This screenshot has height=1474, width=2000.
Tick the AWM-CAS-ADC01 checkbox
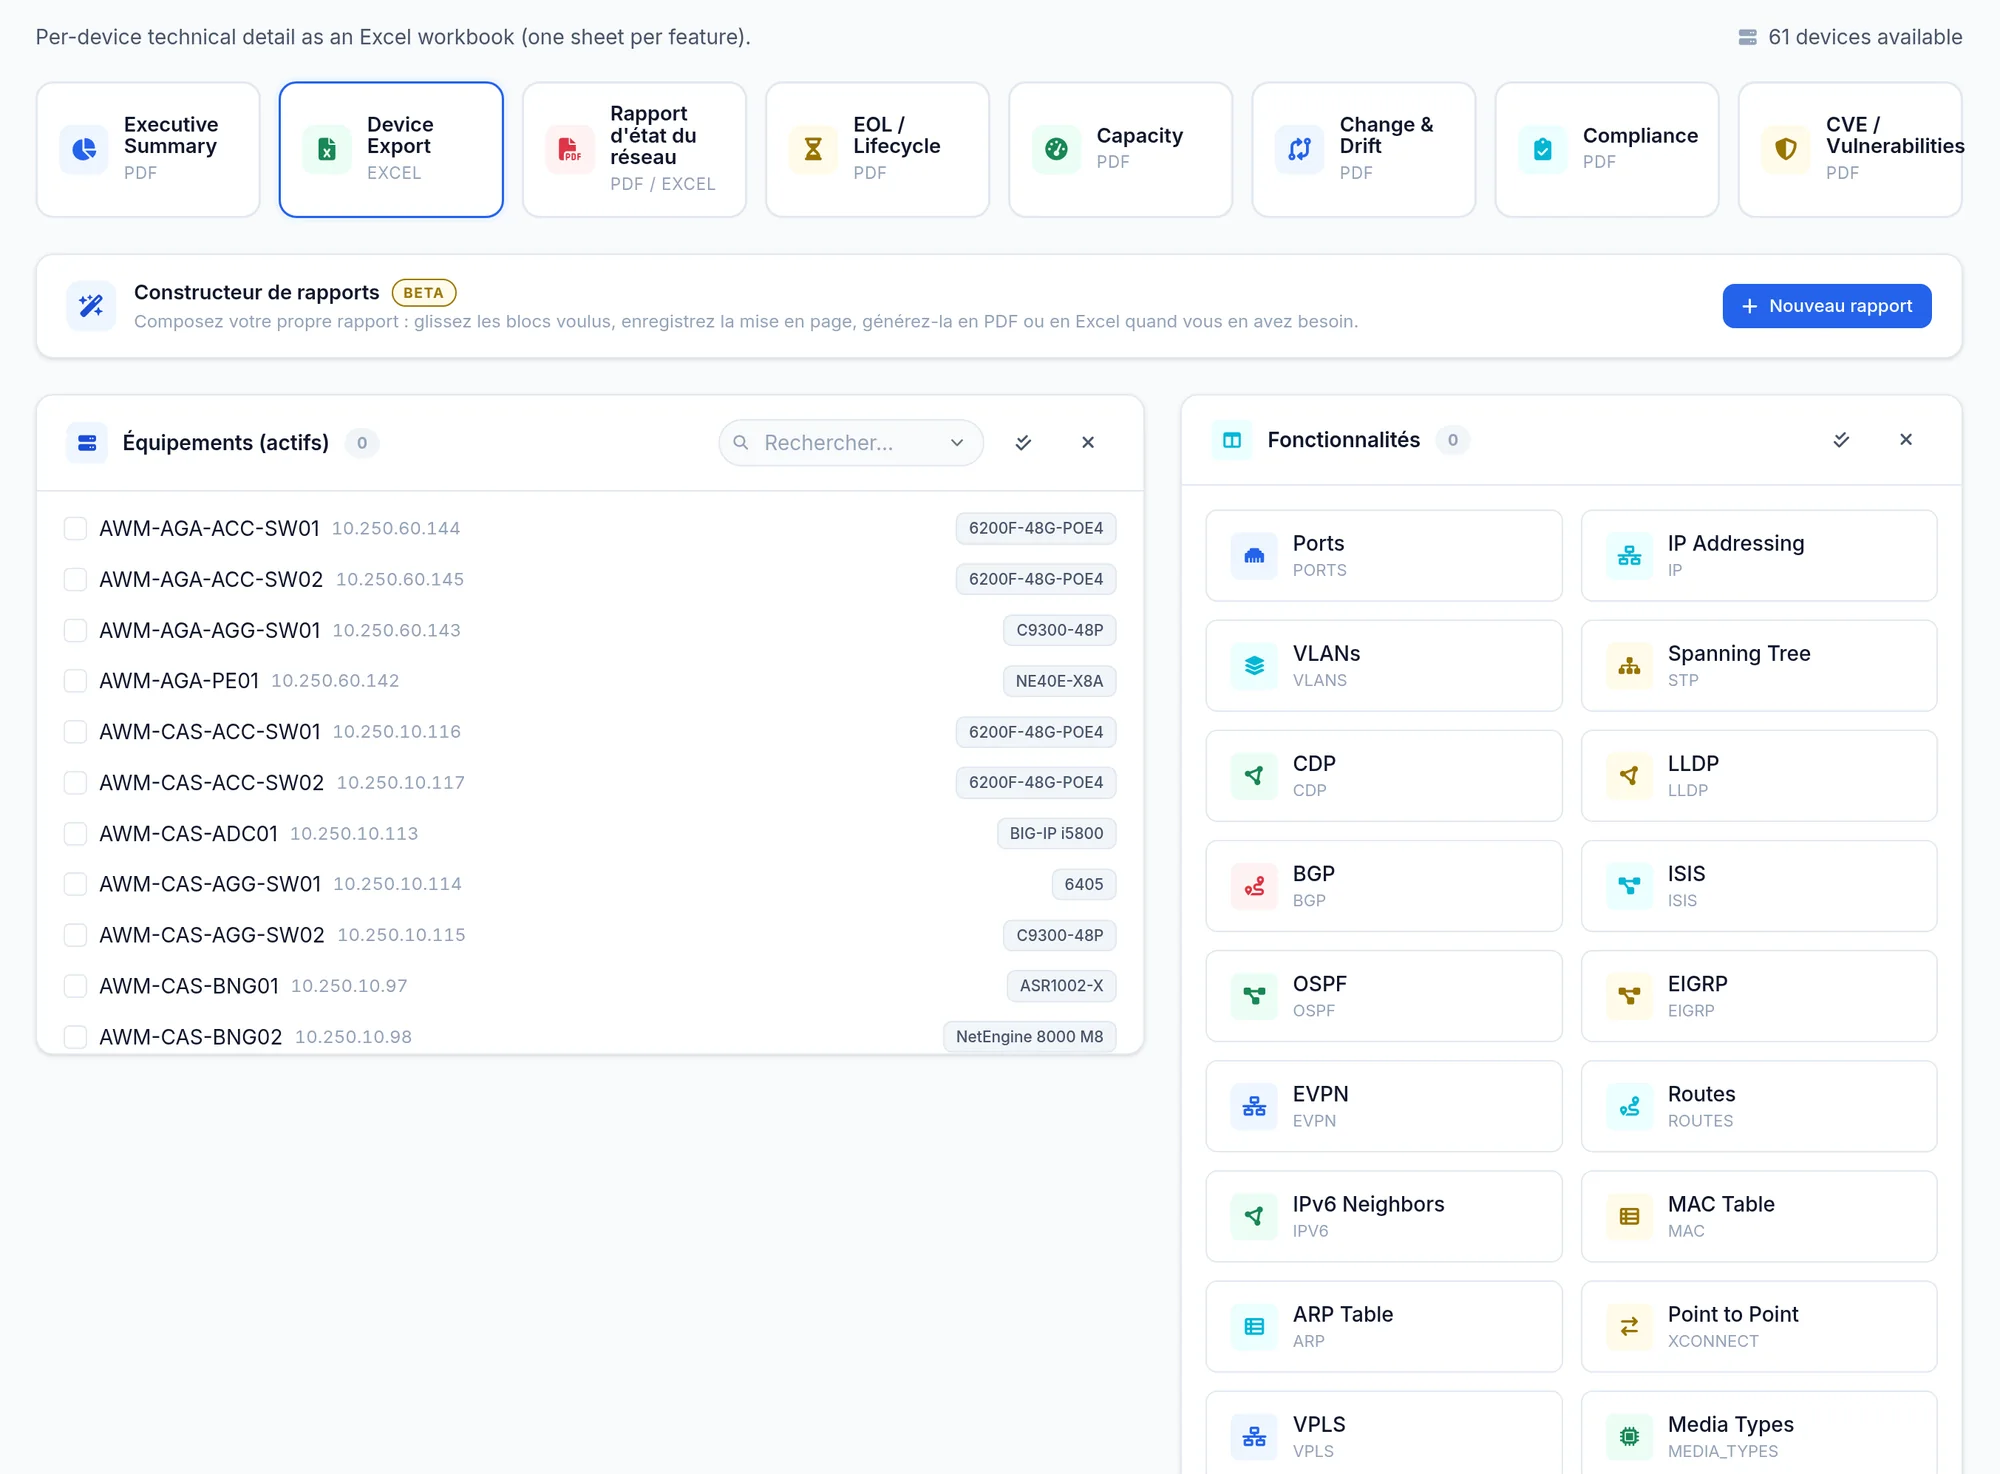[75, 833]
